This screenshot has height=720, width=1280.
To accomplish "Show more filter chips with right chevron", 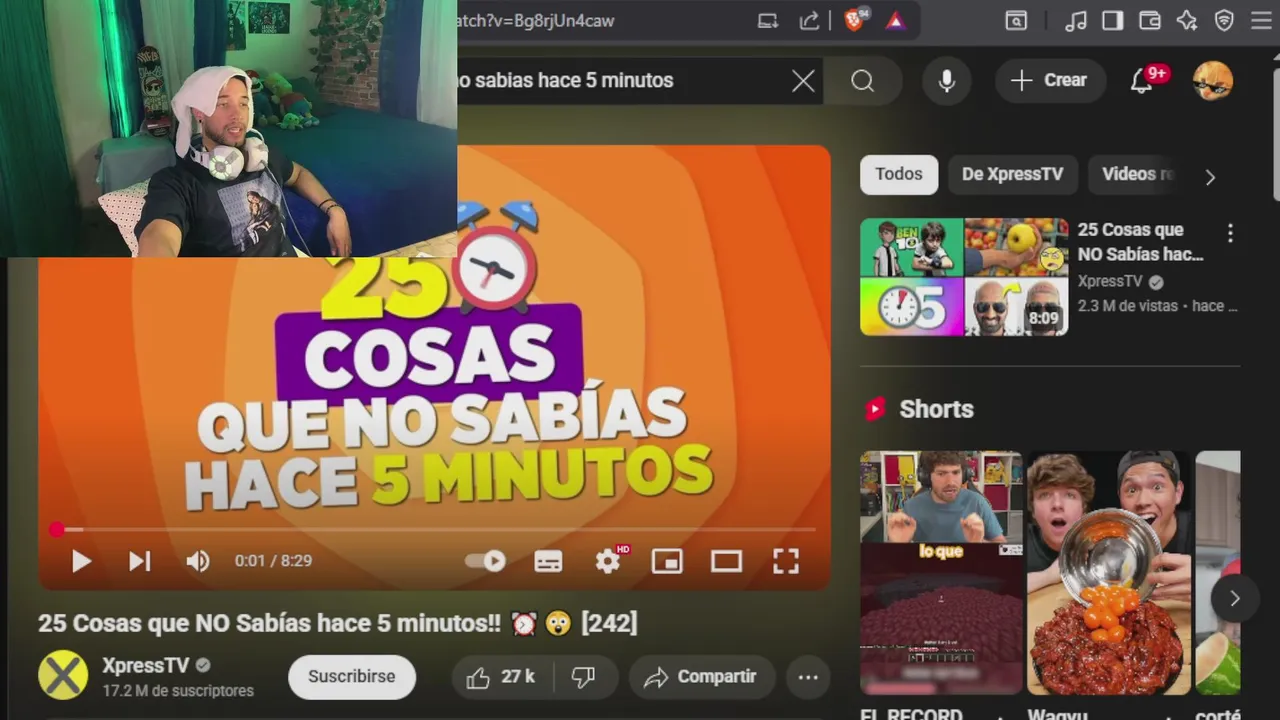I will click(x=1210, y=177).
